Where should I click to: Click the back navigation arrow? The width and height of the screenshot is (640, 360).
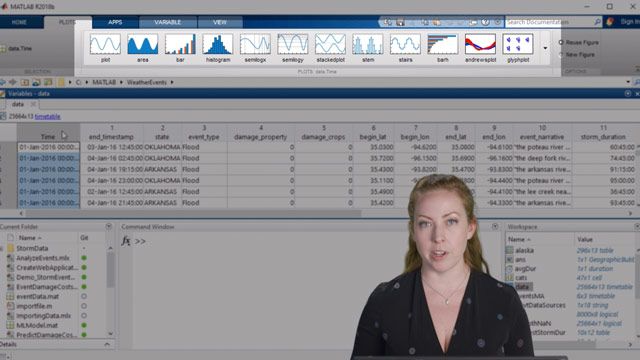[x=3, y=82]
